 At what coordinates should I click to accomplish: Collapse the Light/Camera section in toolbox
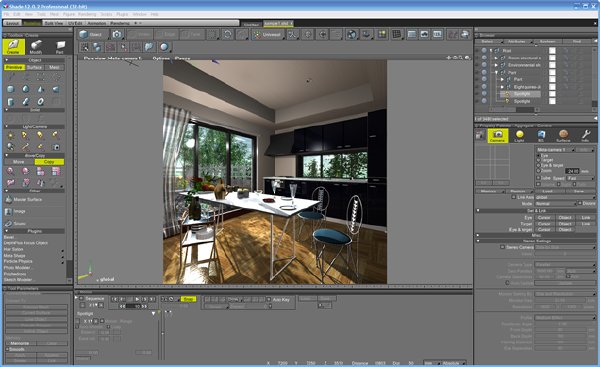pyautogui.click(x=7, y=126)
